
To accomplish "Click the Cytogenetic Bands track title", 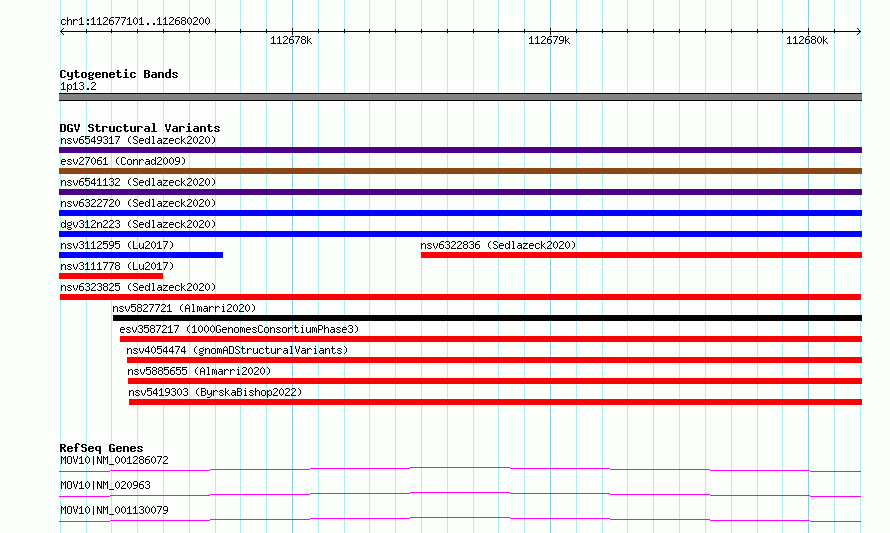I will coord(119,74).
